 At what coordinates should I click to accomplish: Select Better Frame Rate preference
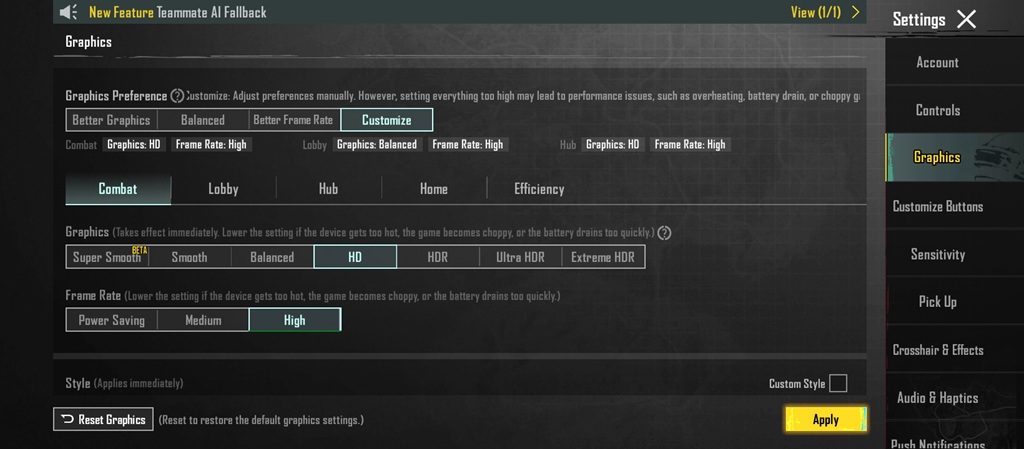(x=293, y=120)
